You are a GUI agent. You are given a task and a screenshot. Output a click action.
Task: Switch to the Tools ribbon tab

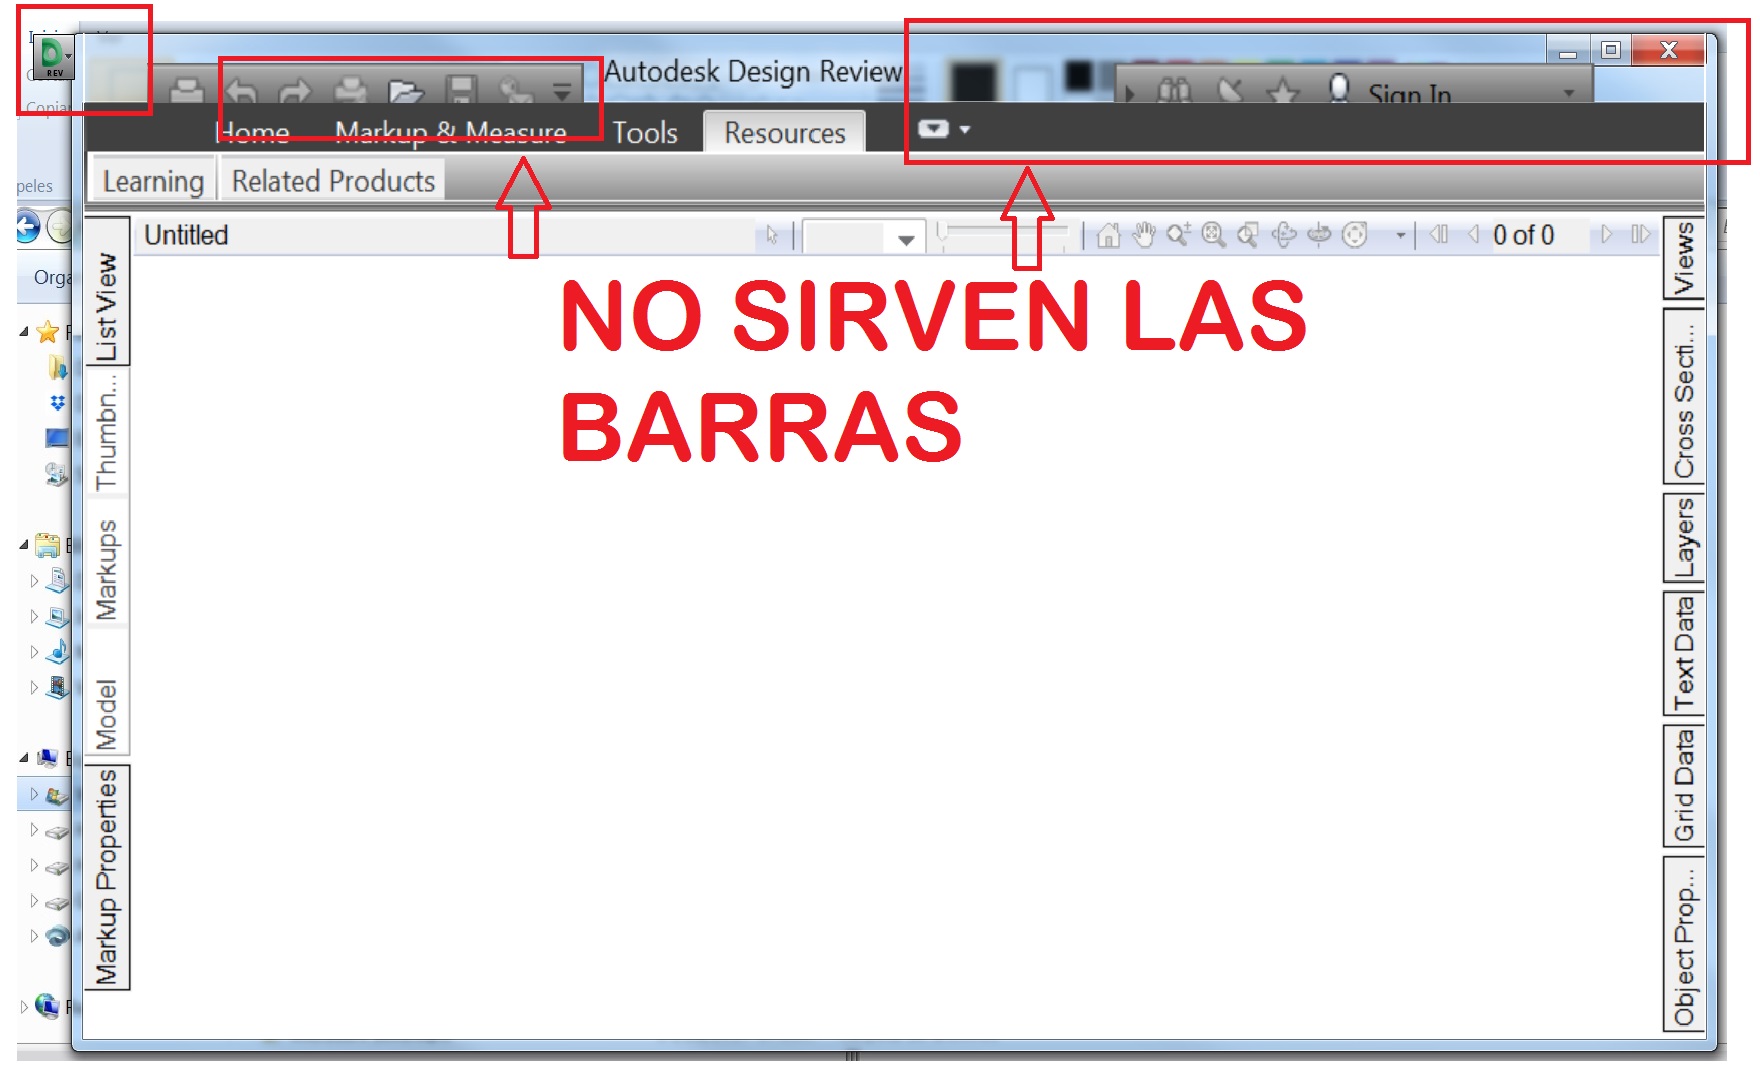pos(645,132)
